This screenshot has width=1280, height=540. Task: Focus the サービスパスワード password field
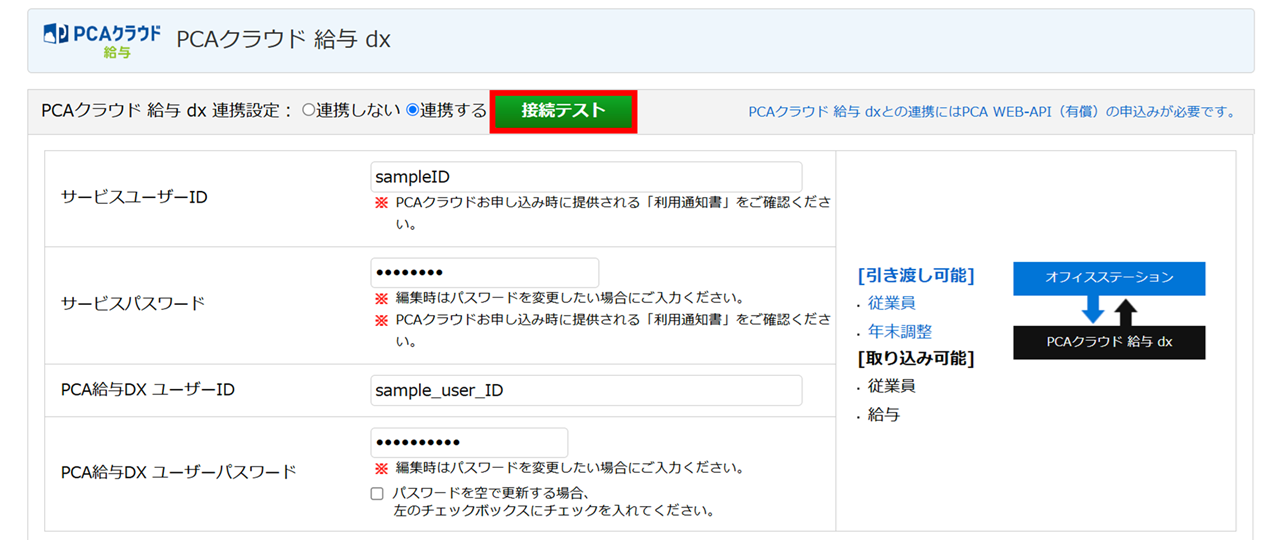click(484, 273)
